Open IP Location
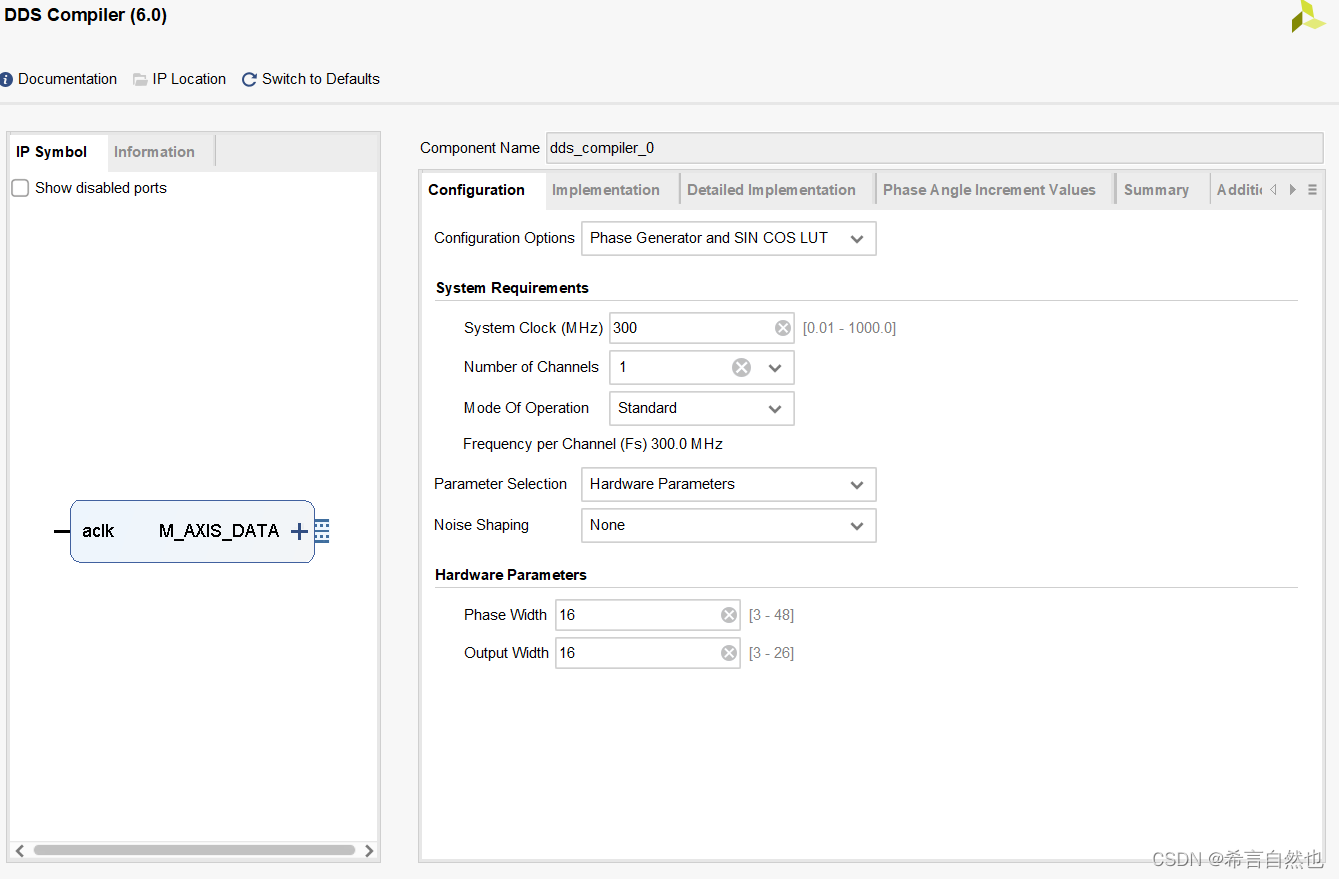 click(189, 79)
